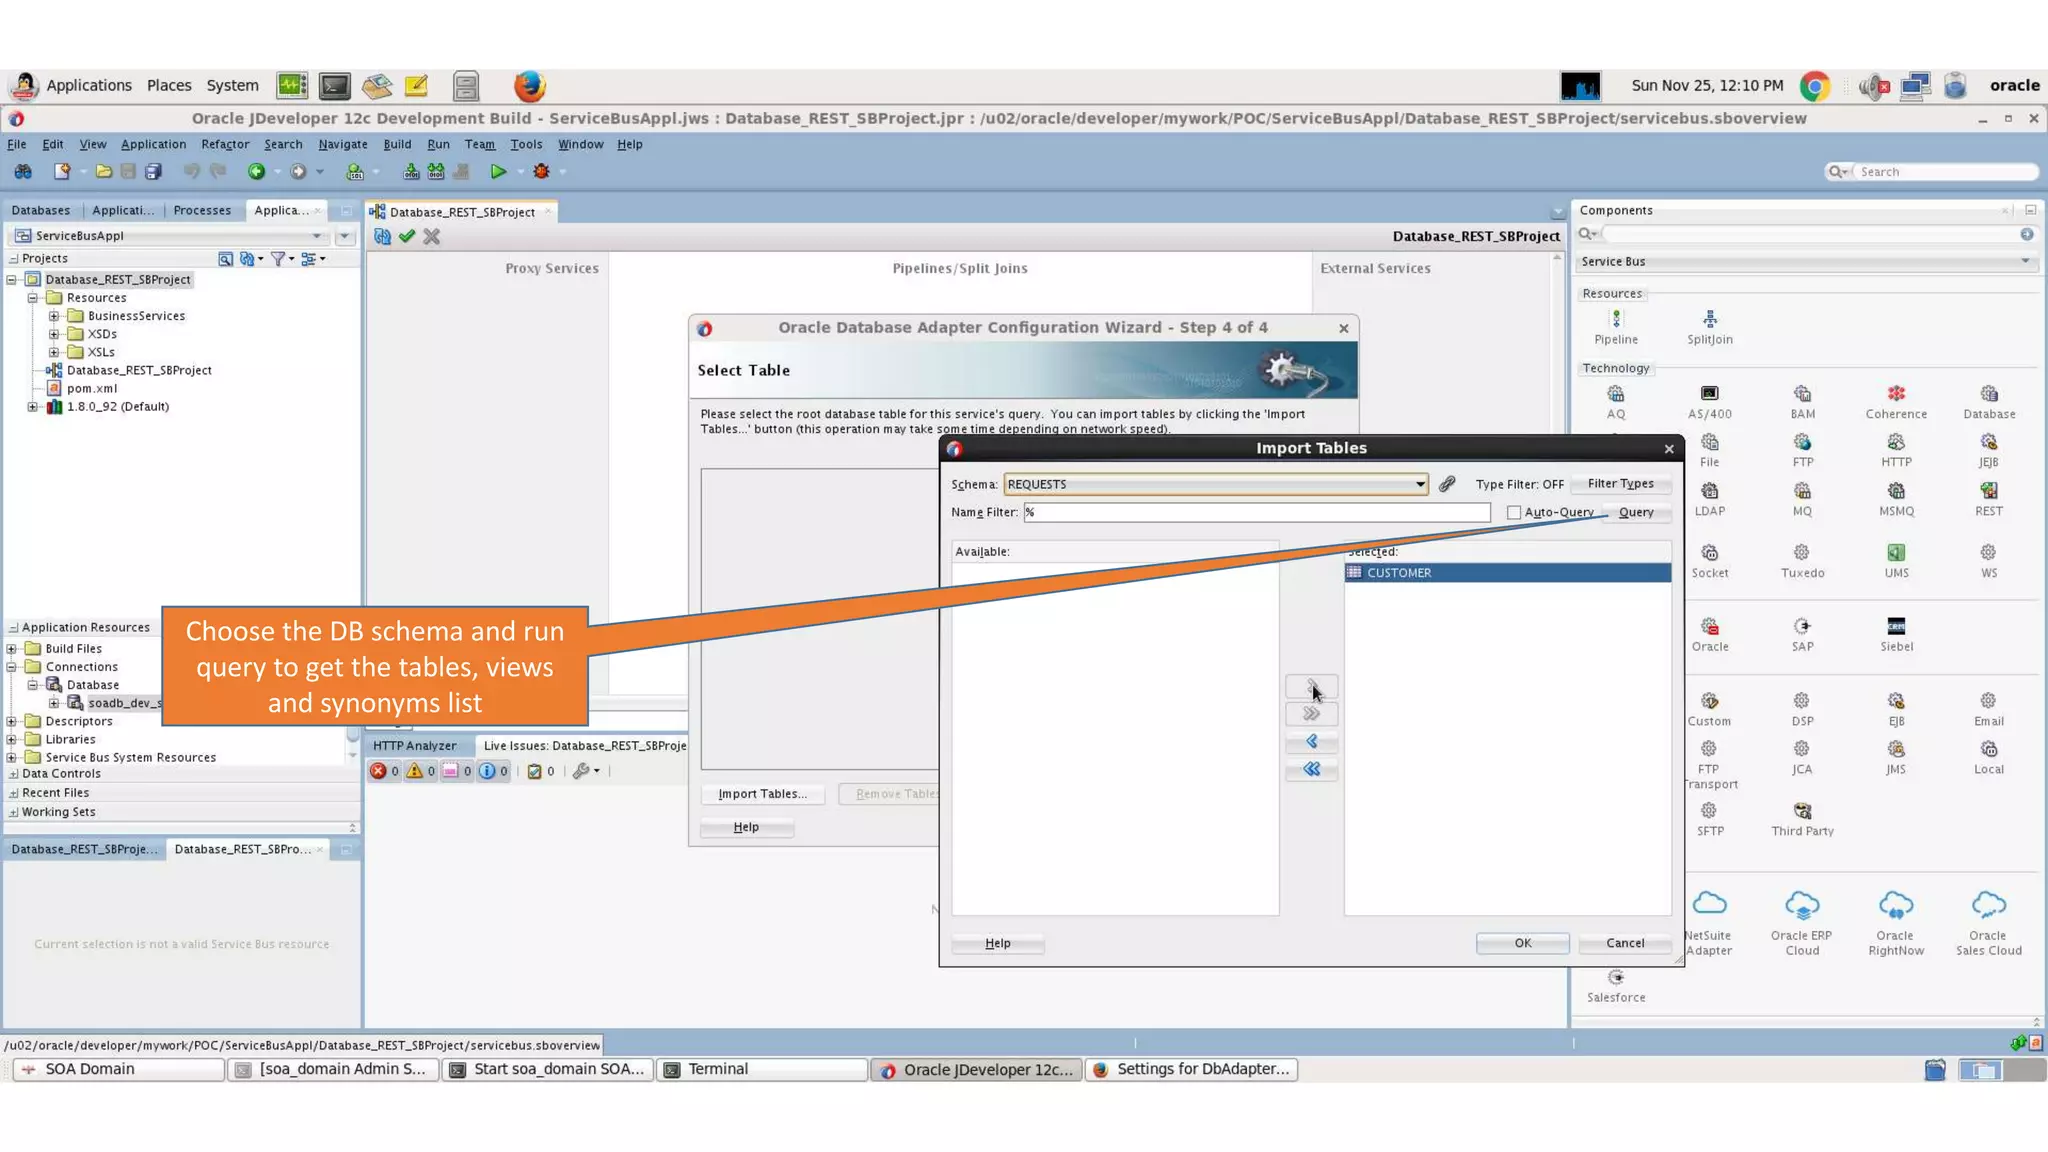The width and height of the screenshot is (2048, 1152).
Task: Click the Oracle ERP Cloud adapter
Action: click(x=1802, y=906)
